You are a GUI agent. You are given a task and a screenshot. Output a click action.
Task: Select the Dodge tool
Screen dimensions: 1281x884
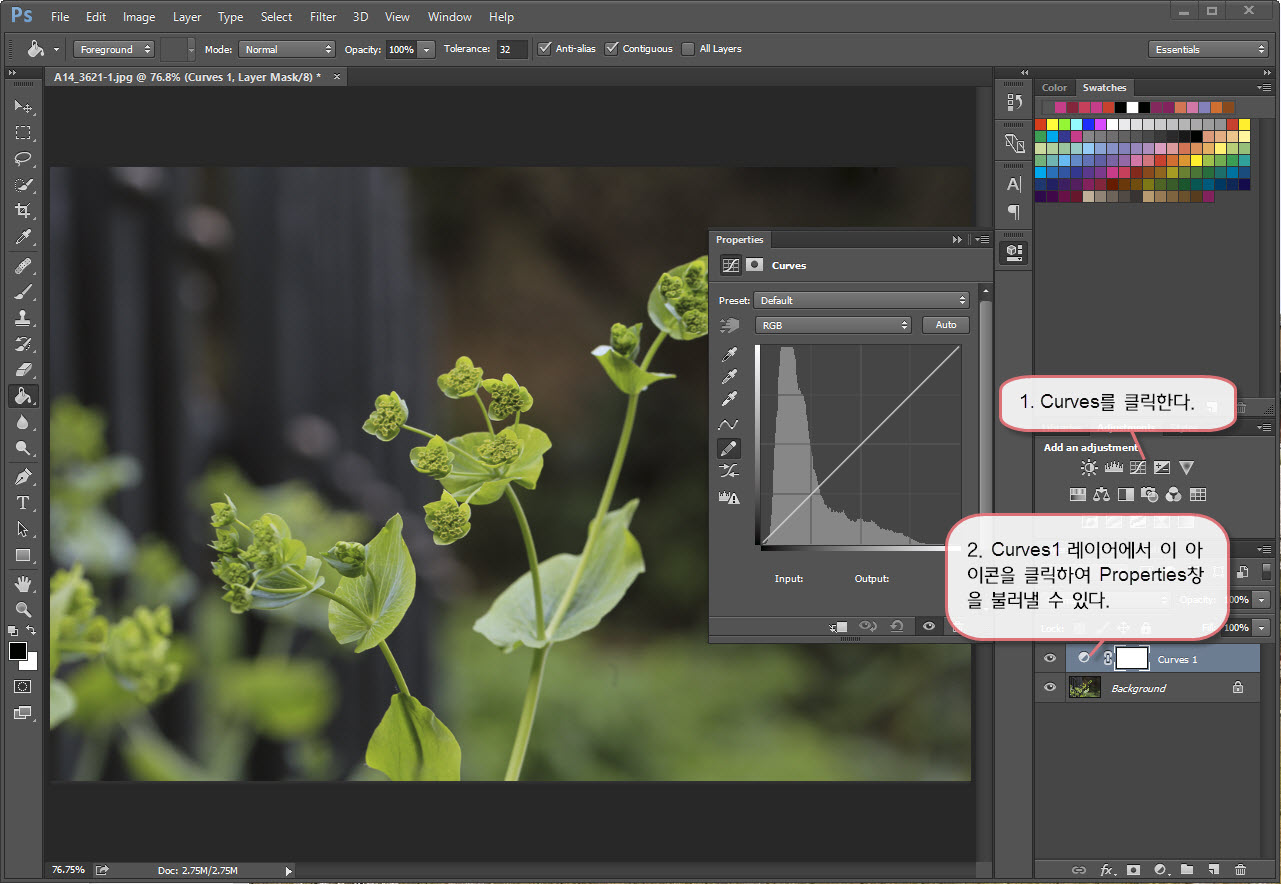pyautogui.click(x=23, y=449)
